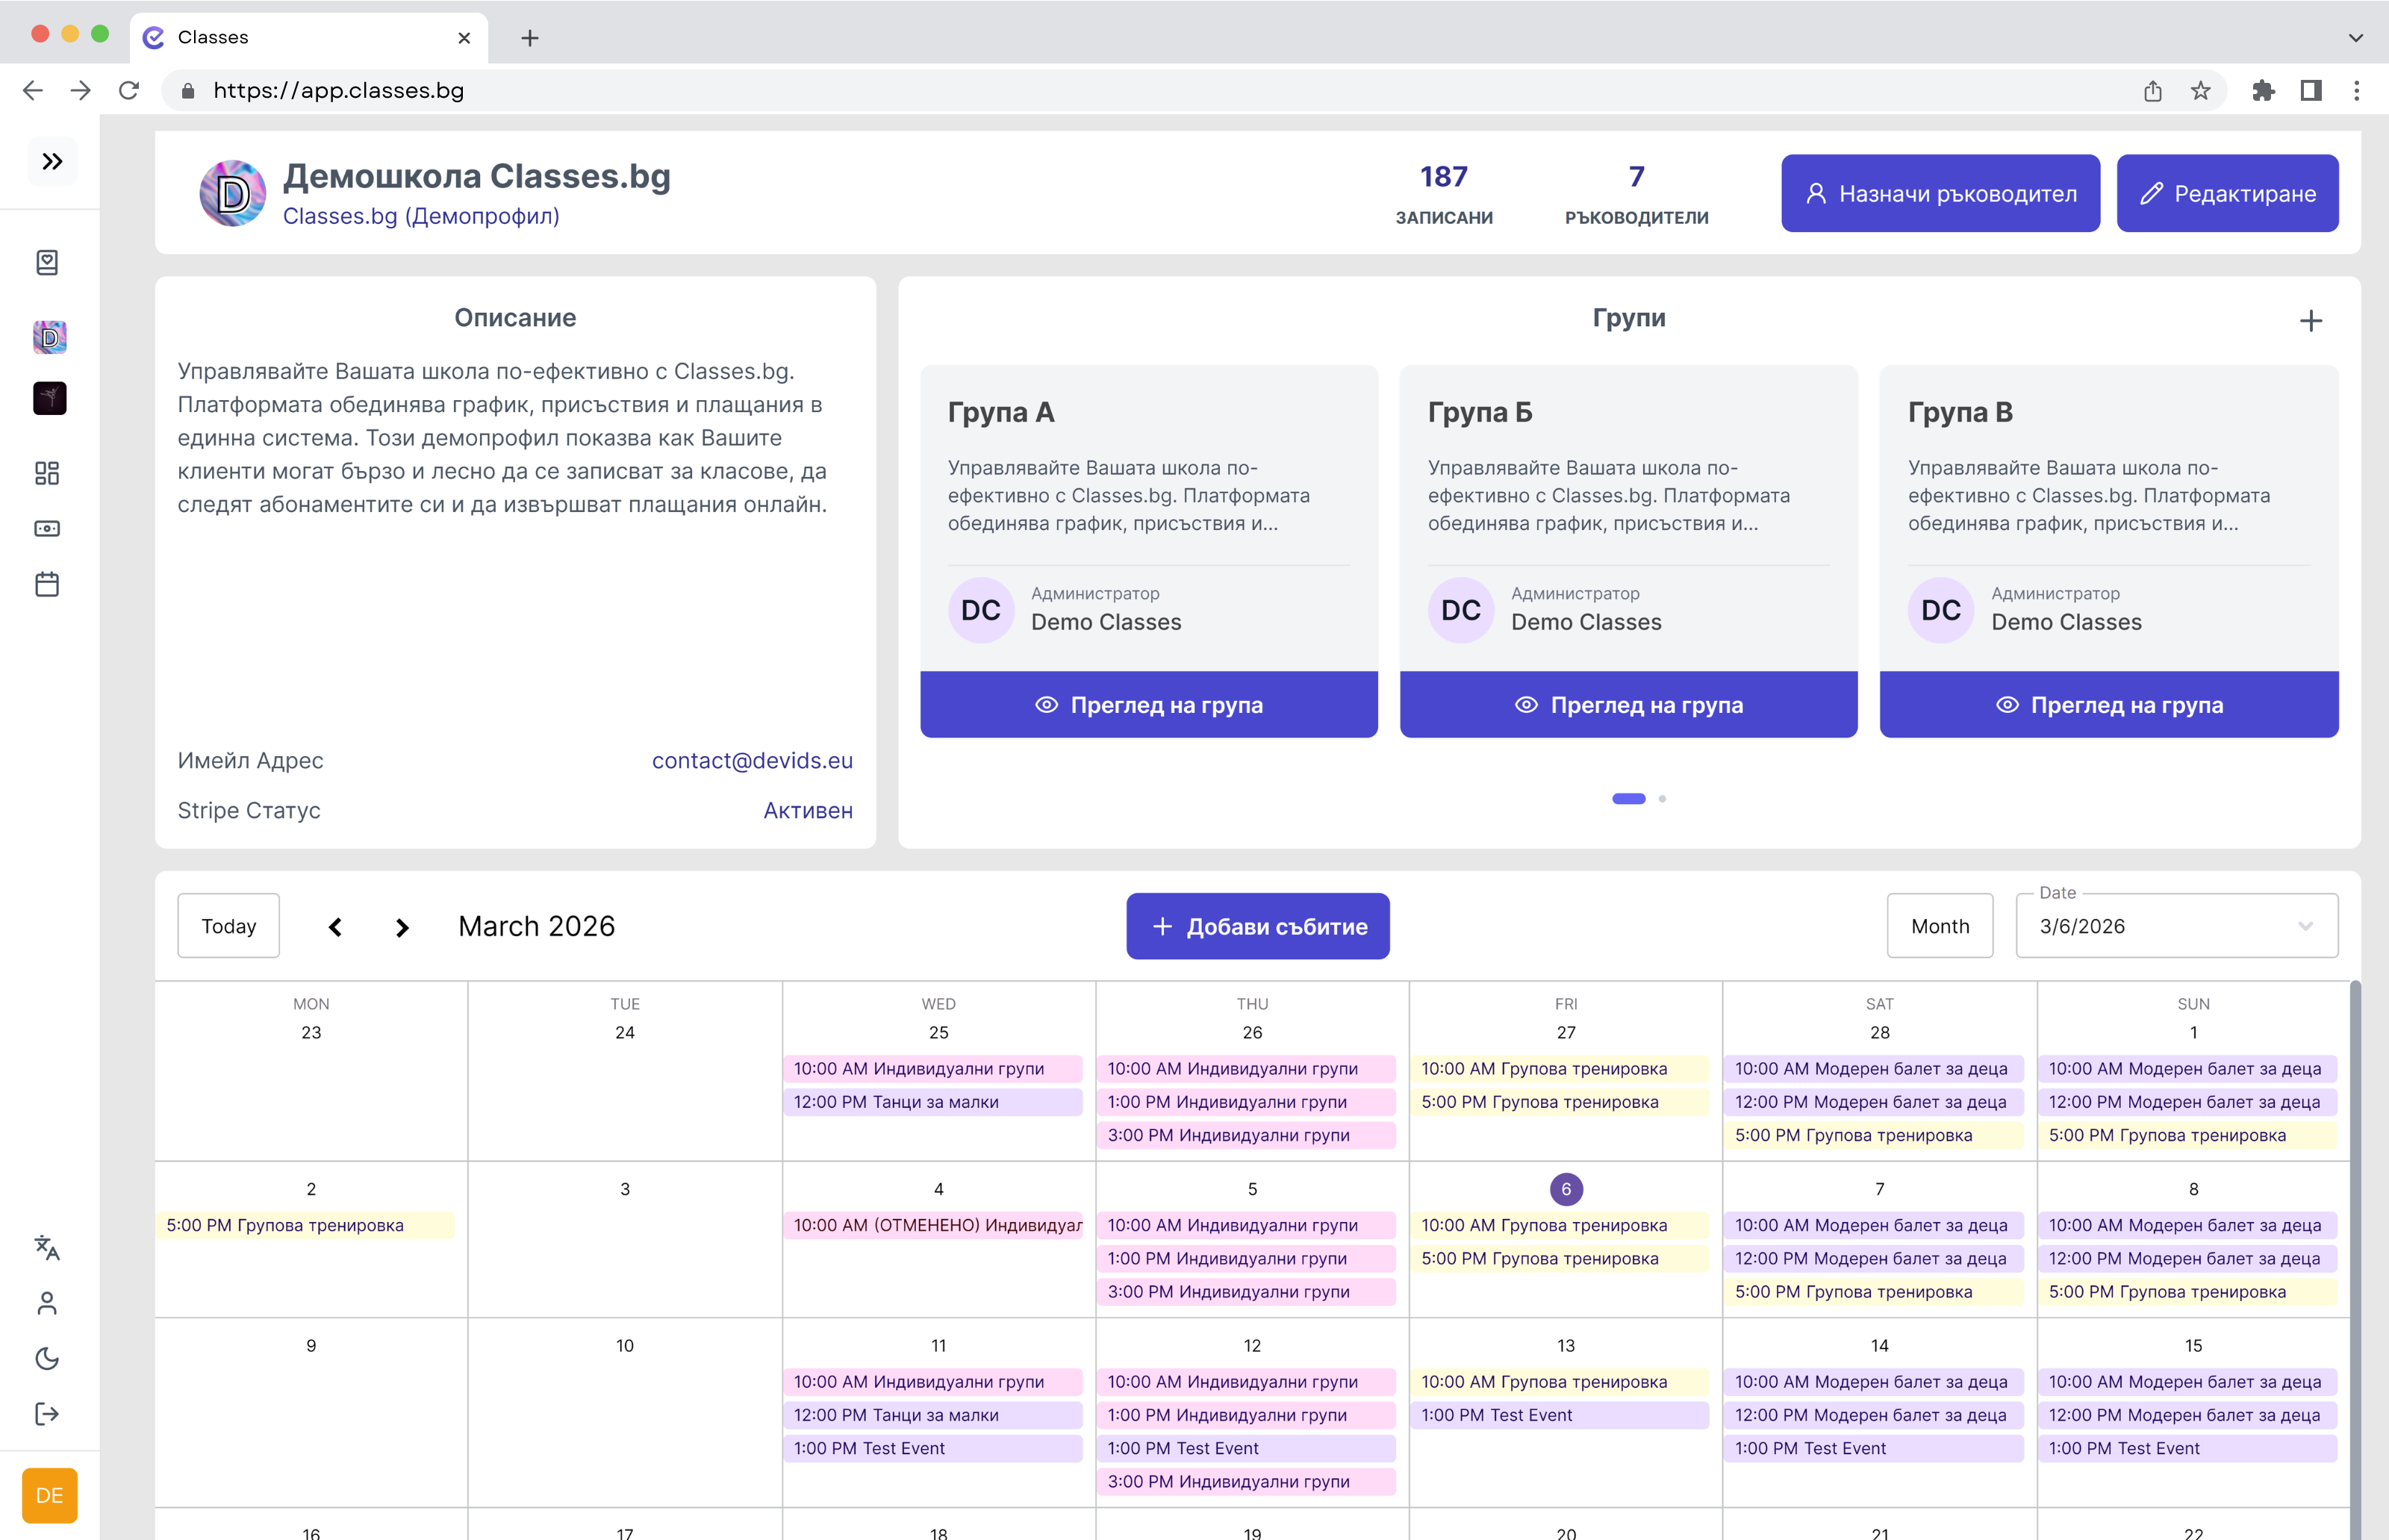The height and width of the screenshot is (1540, 2389).
Task: Open Преглед на група for Група В
Action: click(x=2109, y=705)
